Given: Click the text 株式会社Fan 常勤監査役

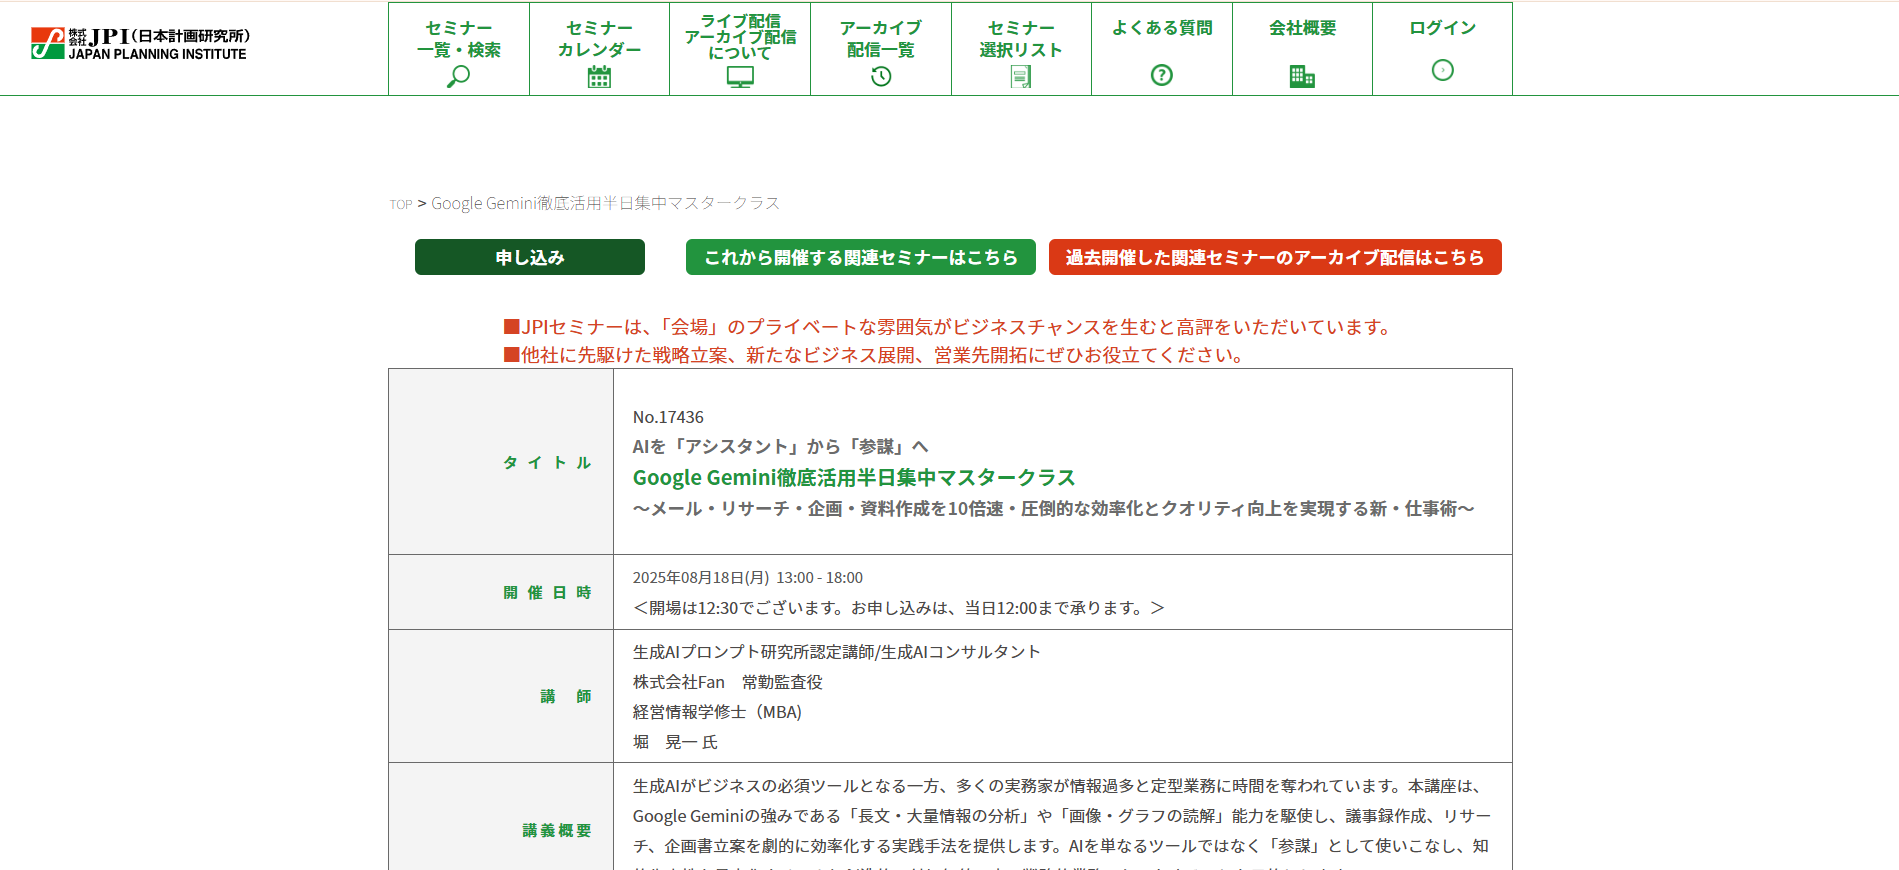Looking at the screenshot, I should coord(728,682).
